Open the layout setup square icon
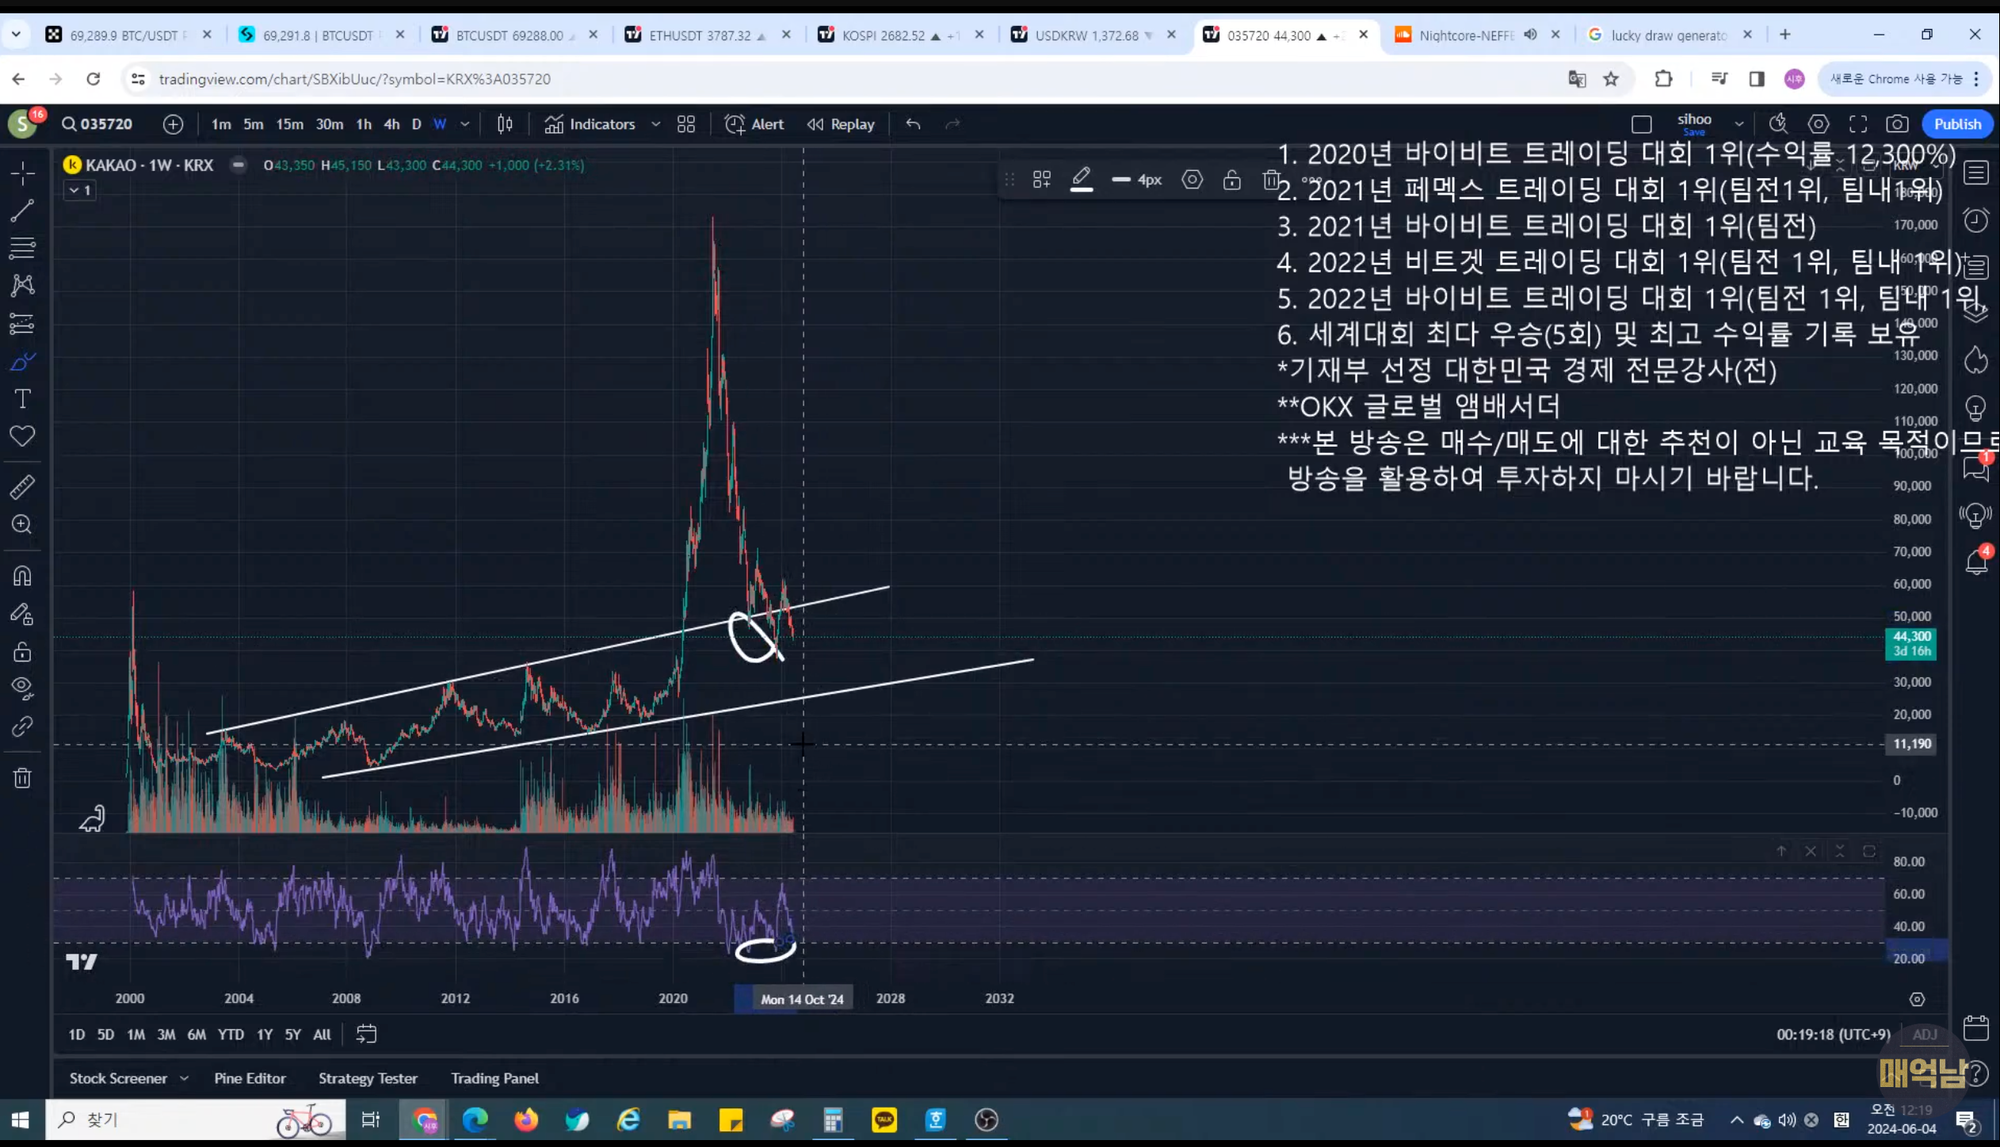2000x1147 pixels. click(x=1641, y=124)
